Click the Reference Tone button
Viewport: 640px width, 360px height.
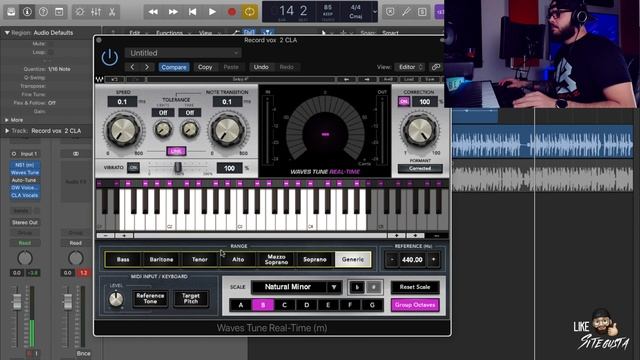pos(150,298)
